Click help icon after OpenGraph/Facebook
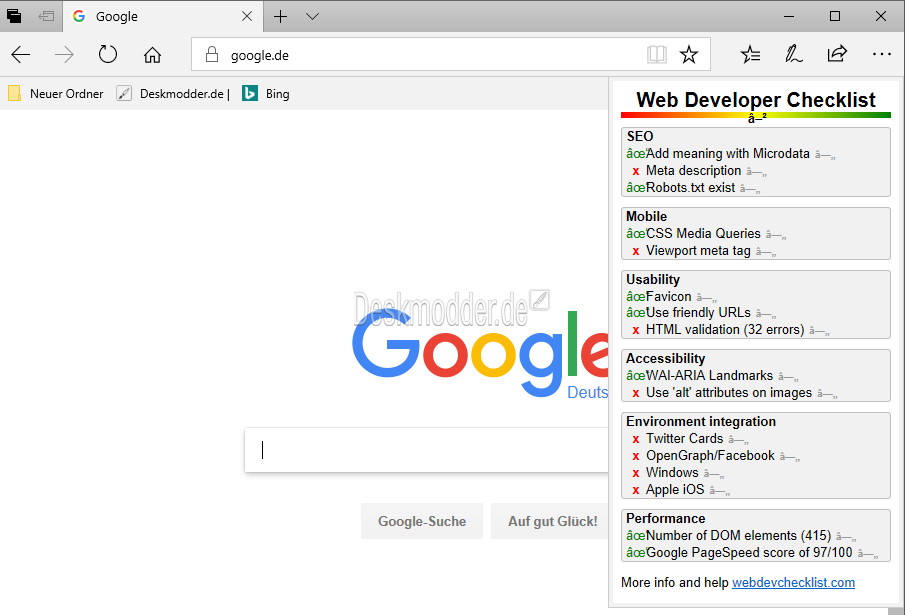This screenshot has height=615, width=905. tap(790, 457)
